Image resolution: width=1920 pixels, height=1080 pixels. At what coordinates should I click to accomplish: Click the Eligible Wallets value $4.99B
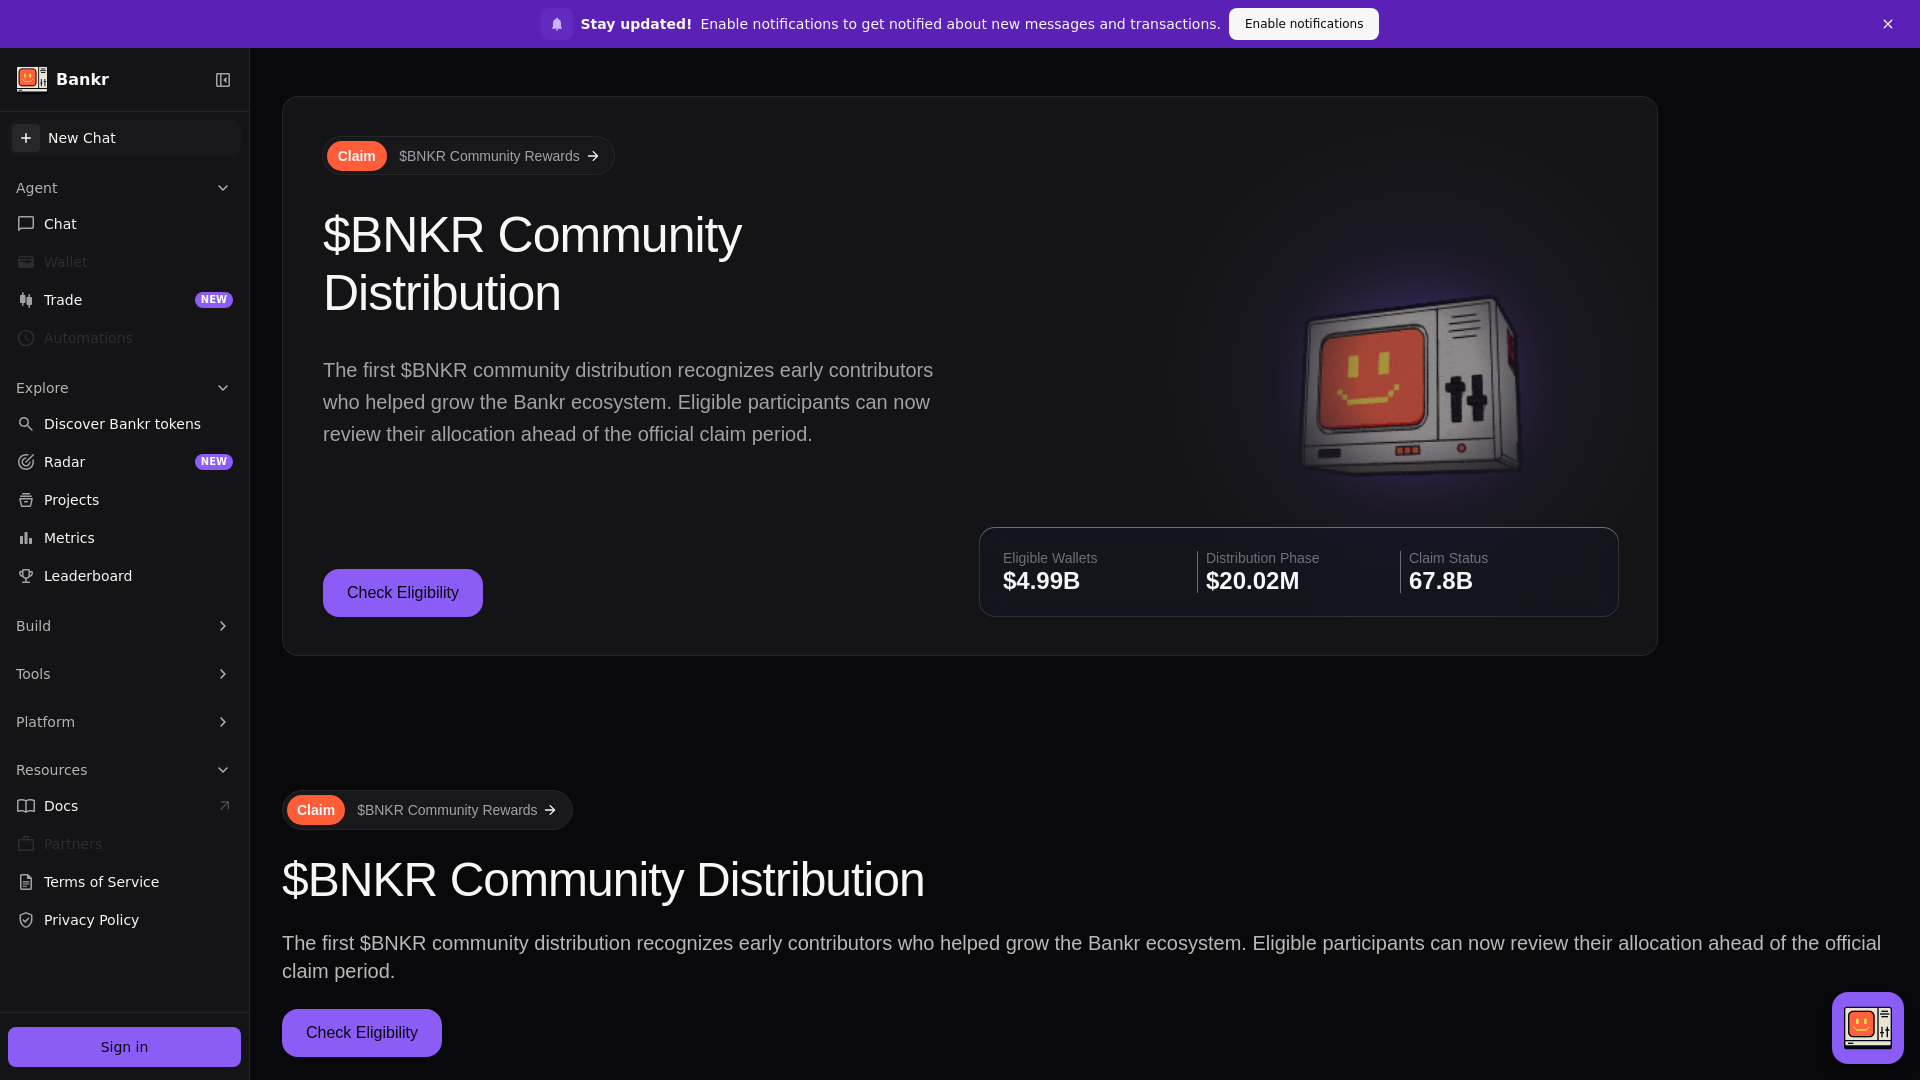point(1041,581)
